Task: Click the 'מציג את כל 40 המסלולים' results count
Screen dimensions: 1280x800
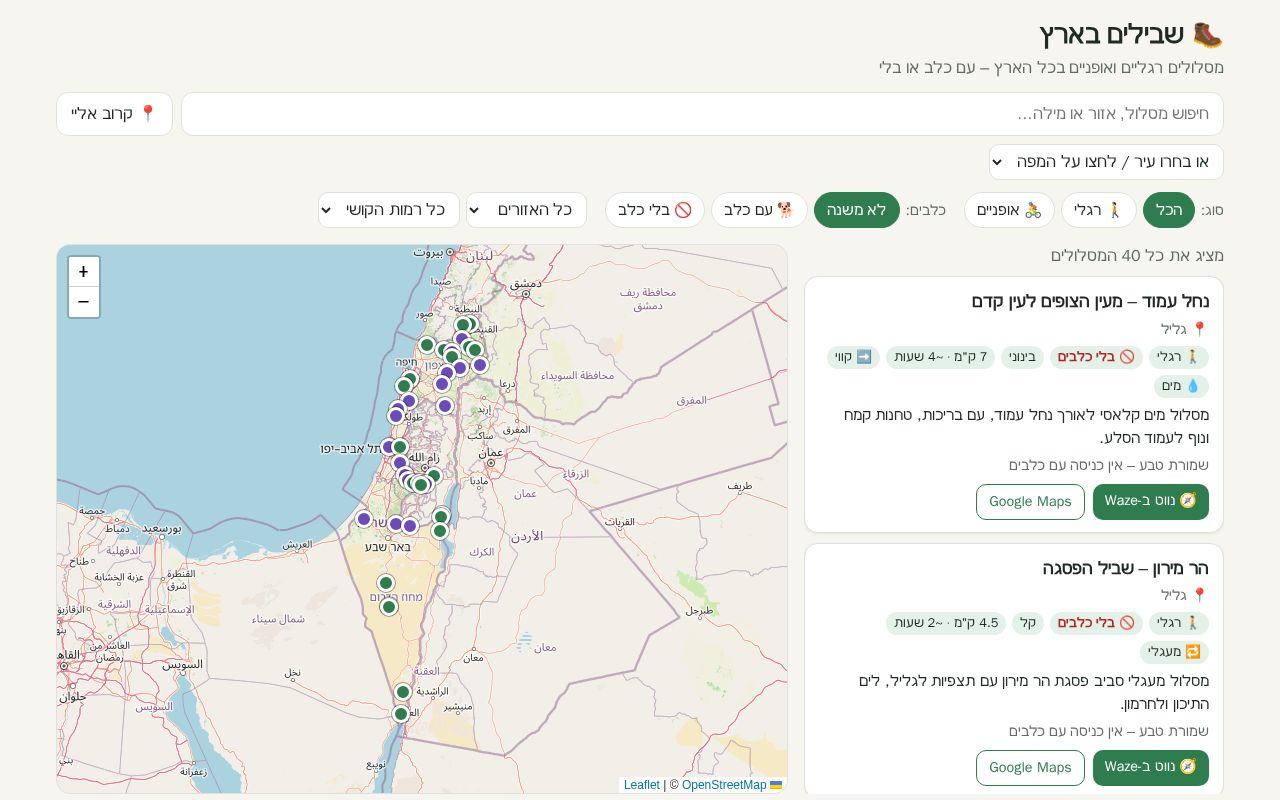Action: pyautogui.click(x=1137, y=256)
